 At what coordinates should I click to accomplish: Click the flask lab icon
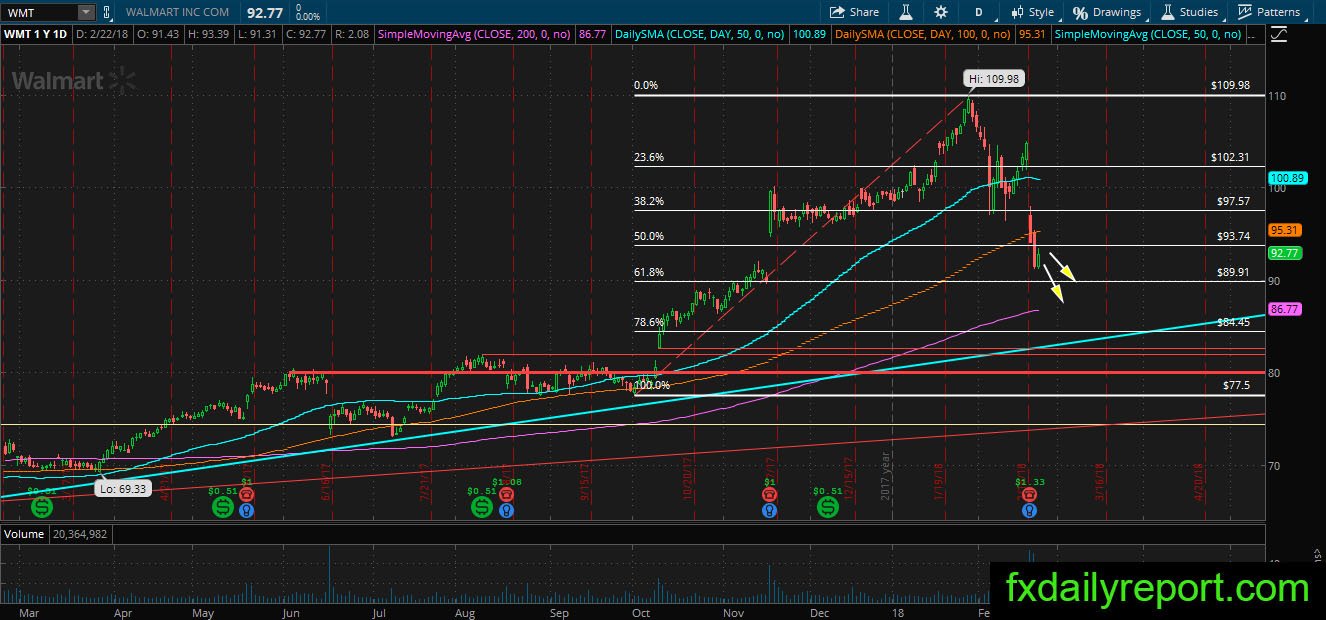pyautogui.click(x=906, y=12)
